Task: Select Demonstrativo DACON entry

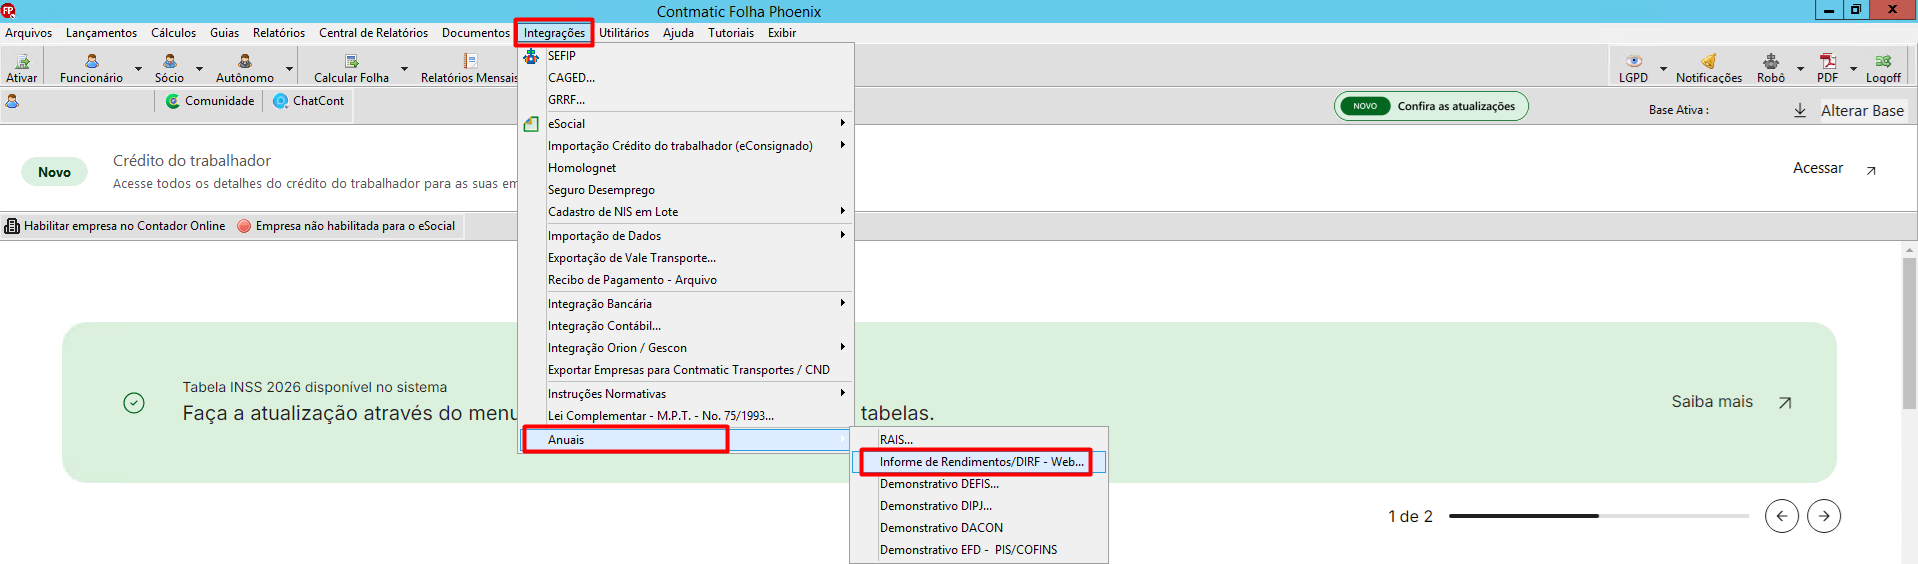Action: [x=979, y=528]
